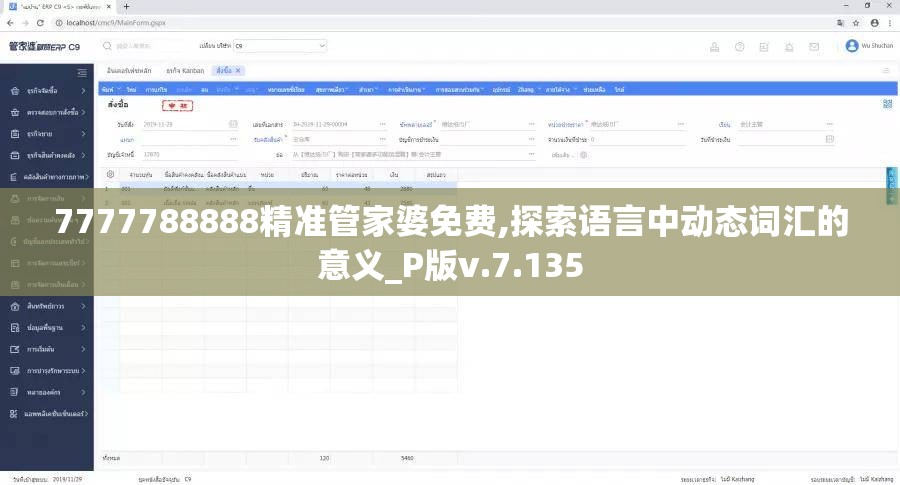Click the total quantity 120 in the footer row
This screenshot has height=485, width=900.
click(324, 458)
